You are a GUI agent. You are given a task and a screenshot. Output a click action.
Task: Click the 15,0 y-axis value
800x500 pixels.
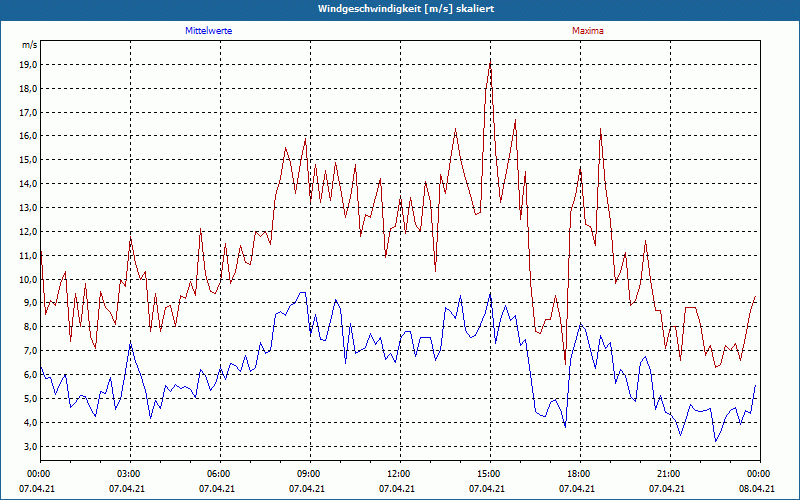click(x=29, y=160)
